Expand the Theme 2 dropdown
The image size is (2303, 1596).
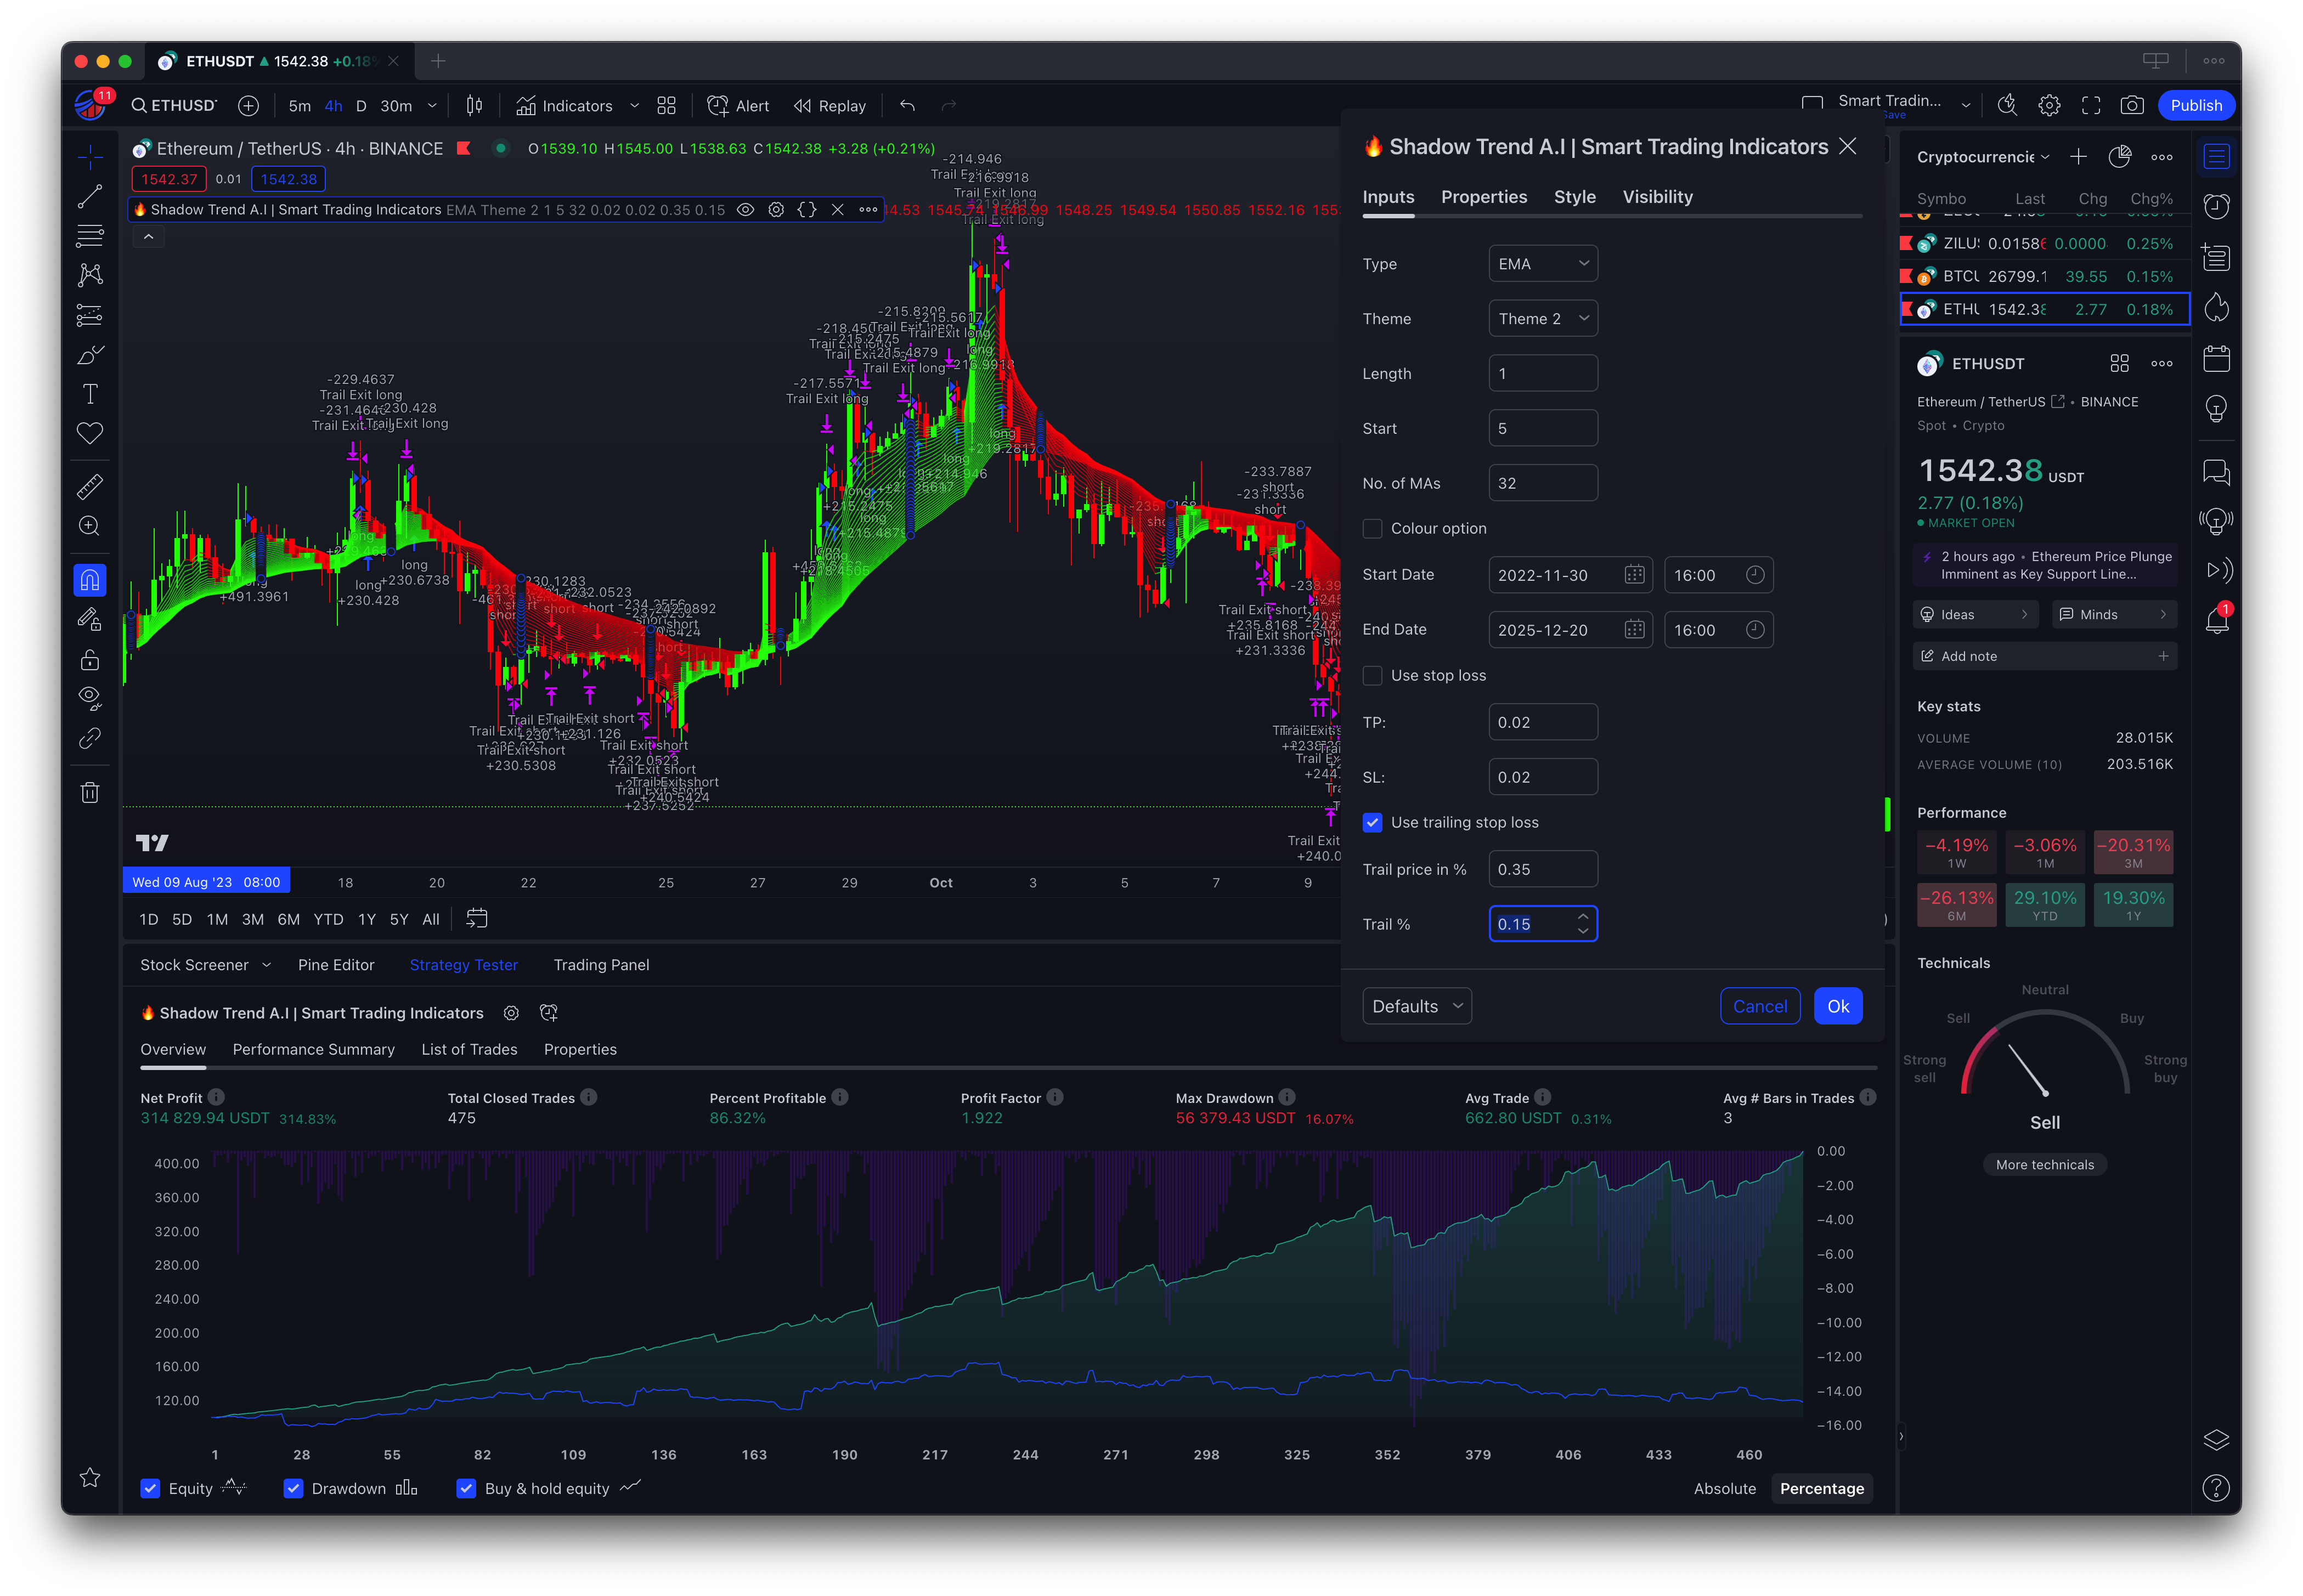point(1542,319)
